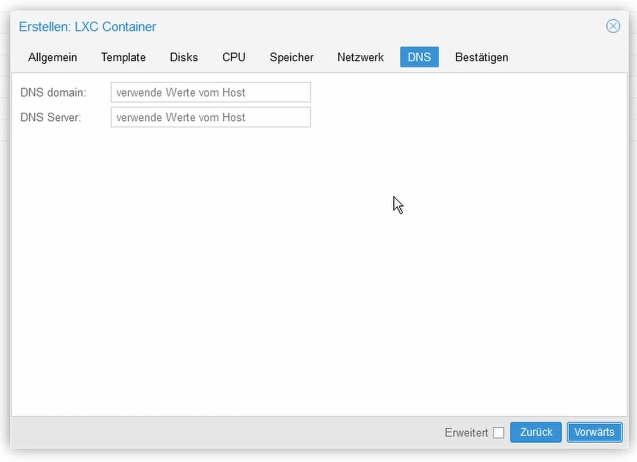Viewport: 637px width, 462px height.
Task: Click the DNS domain label
Action: [53, 93]
